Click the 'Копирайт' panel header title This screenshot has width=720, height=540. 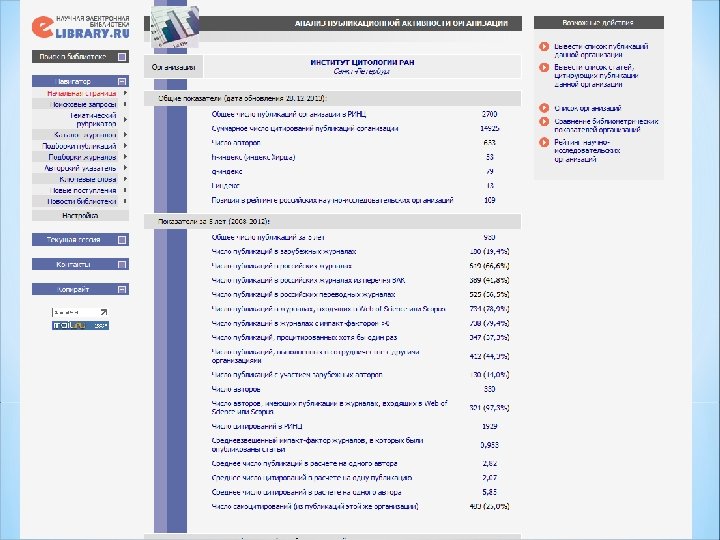(73, 289)
